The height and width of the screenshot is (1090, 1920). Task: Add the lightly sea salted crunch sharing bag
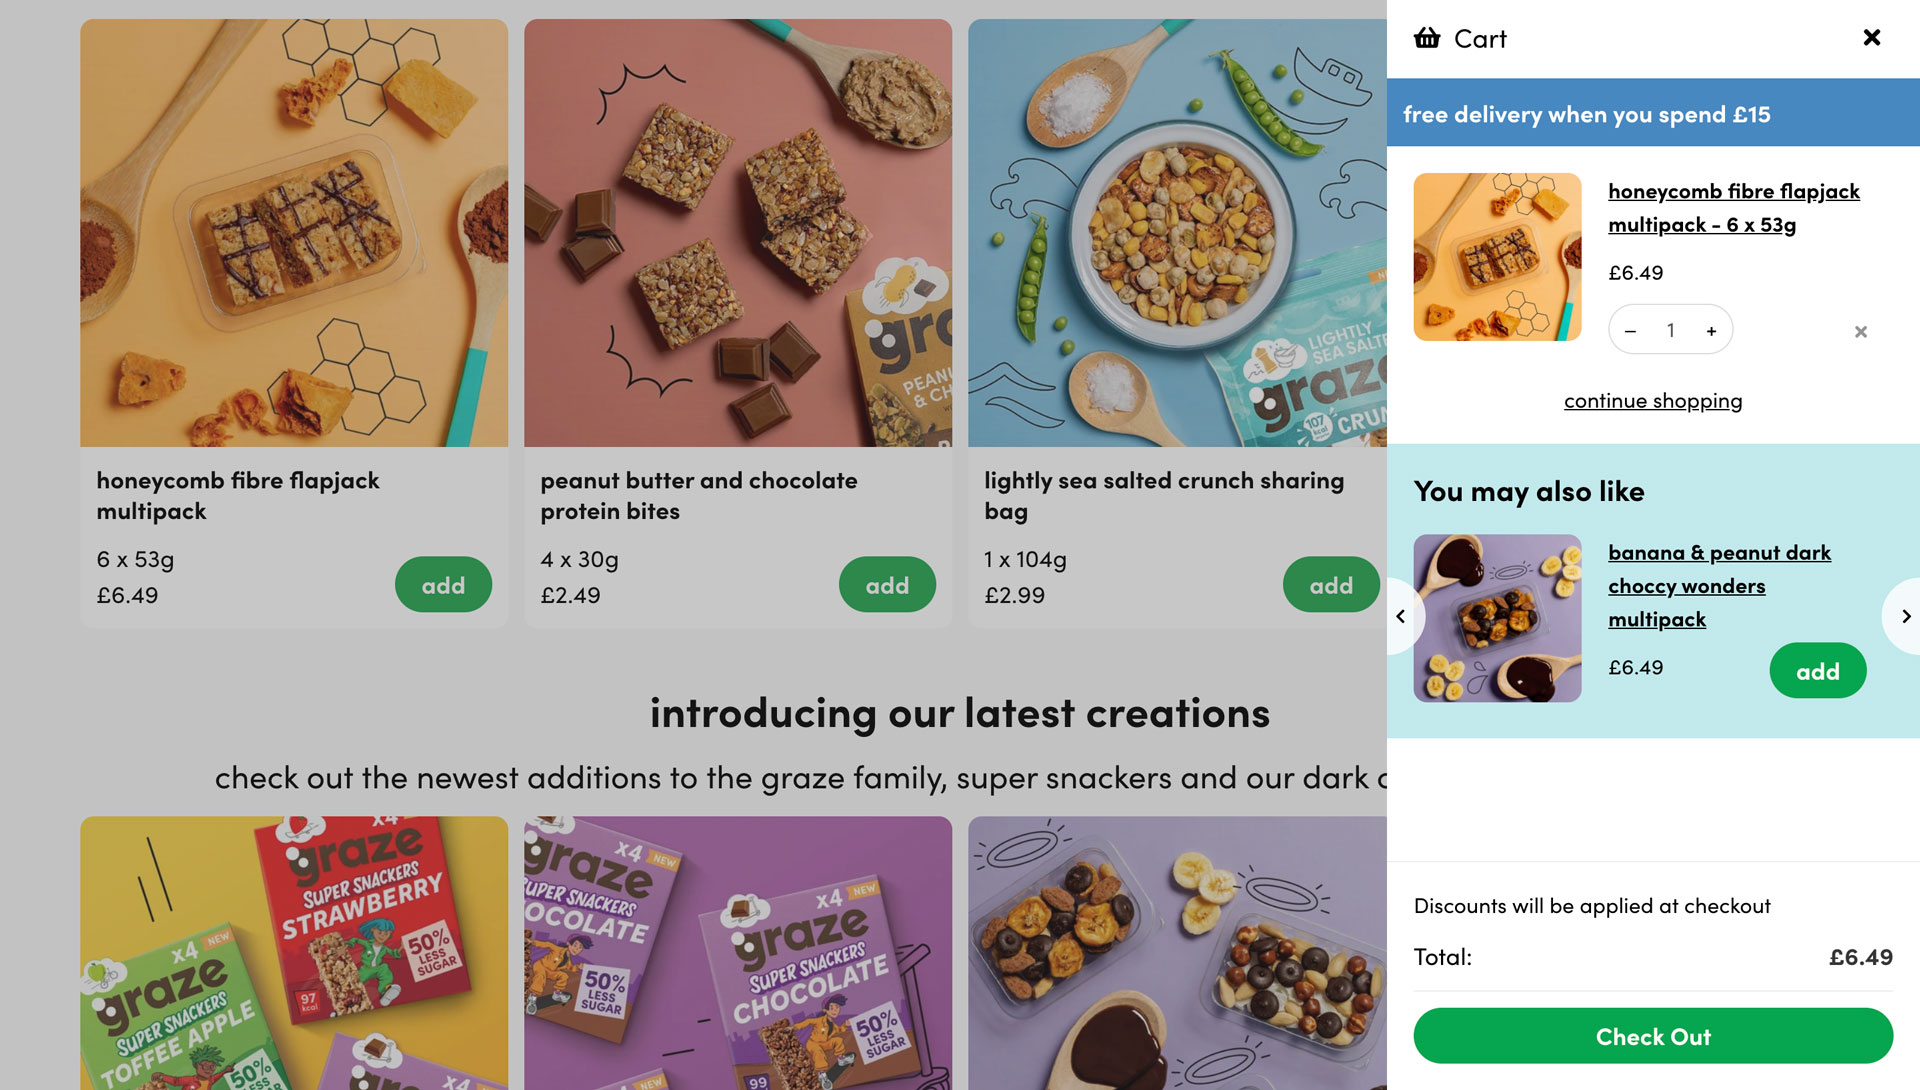pyautogui.click(x=1331, y=584)
